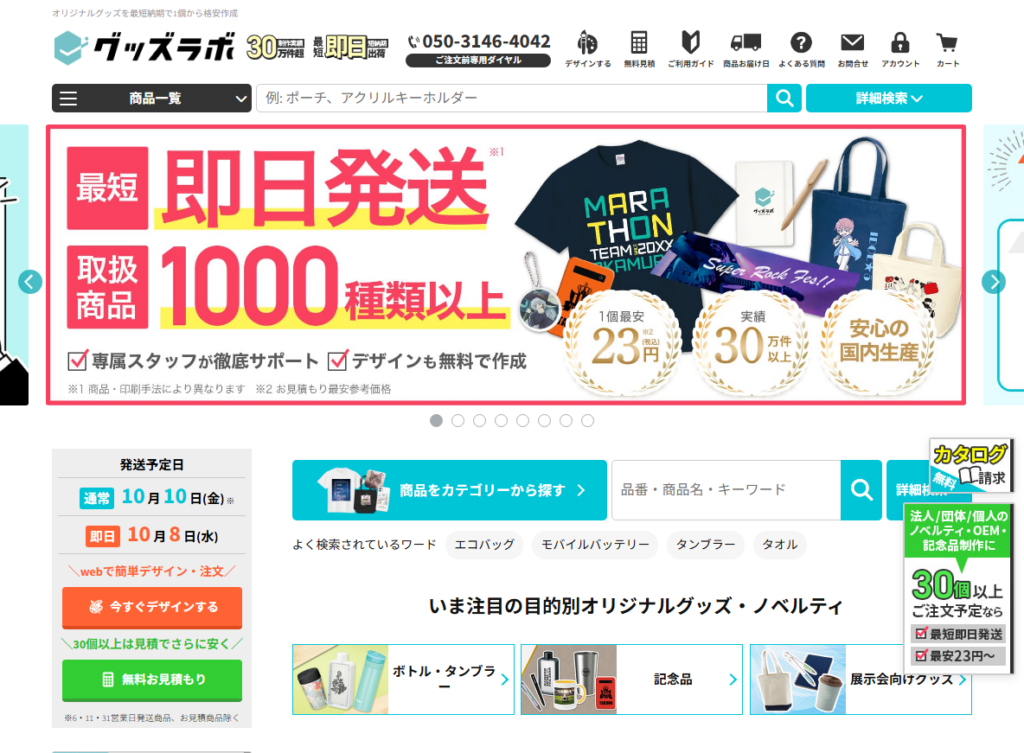The height and width of the screenshot is (753, 1024).
Task: Click the top search magnifier button
Action: 784,98
